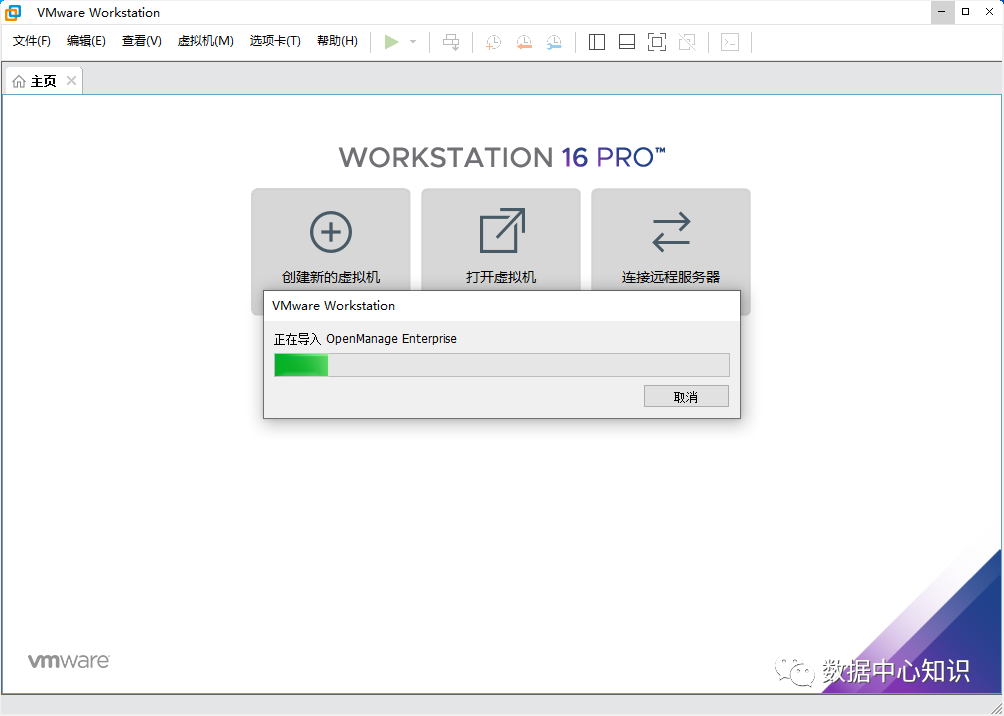The width and height of the screenshot is (1004, 716).
Task: Toggle the thumbnail bar panel icon
Action: point(627,42)
